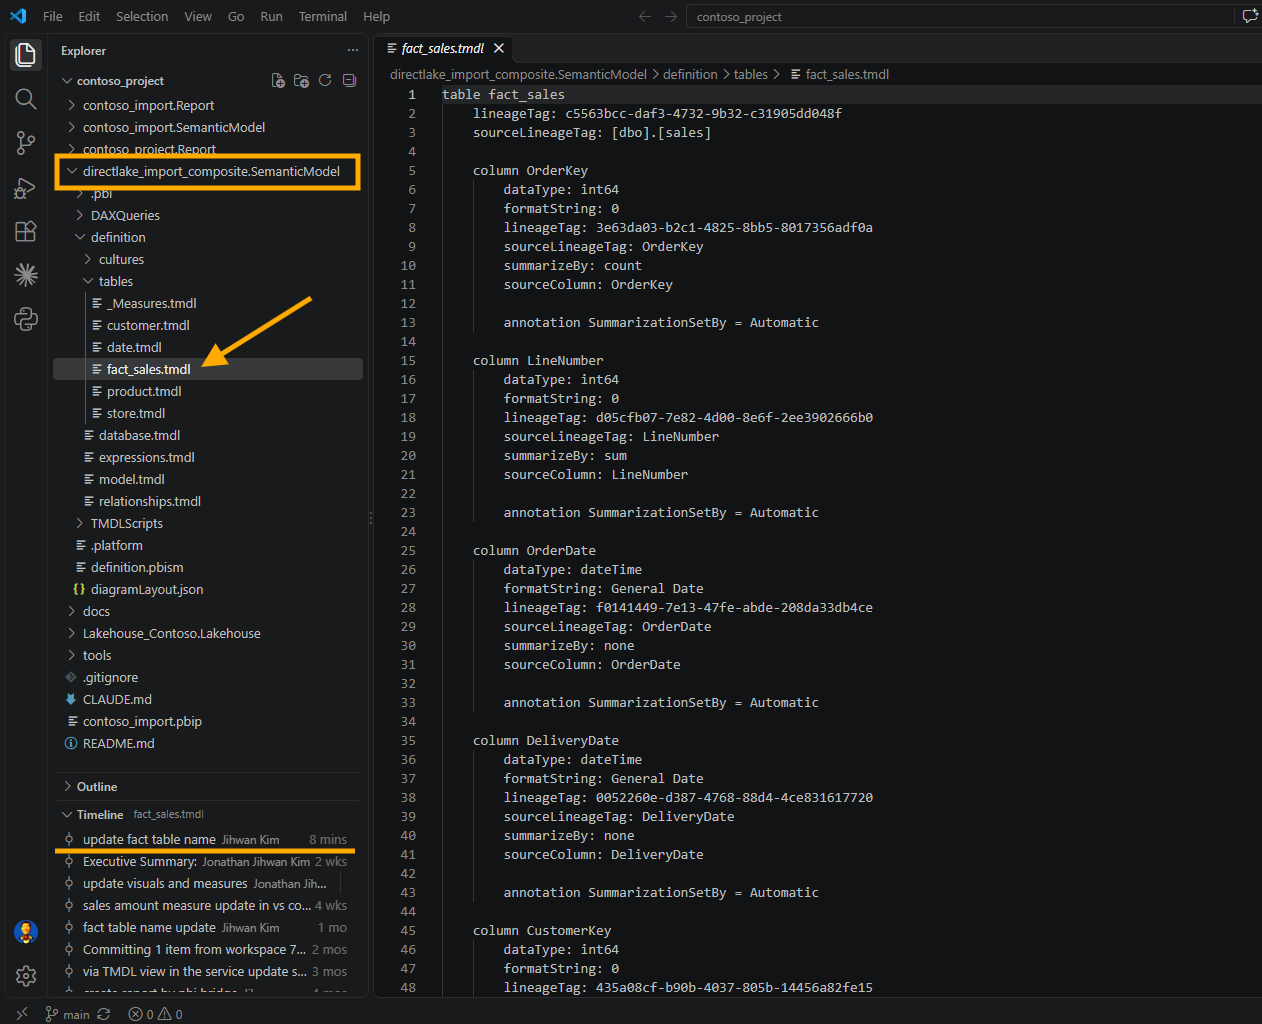Open the Explorer view in activity bar
1262x1024 pixels.
tap(26, 54)
